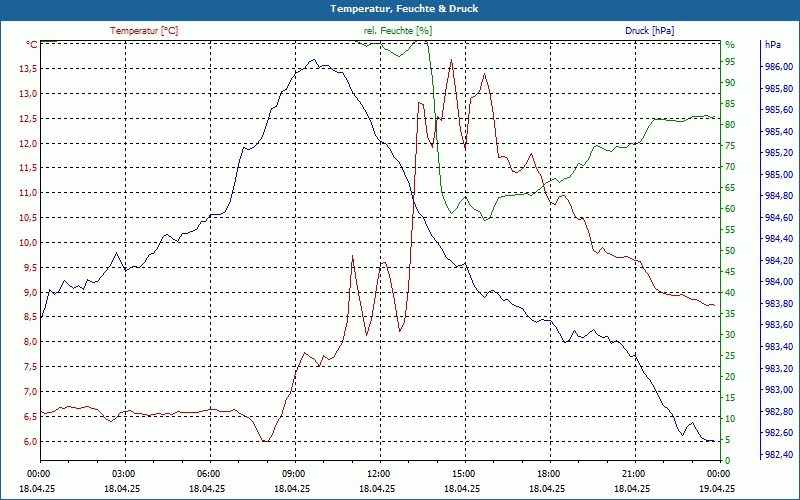This screenshot has width=800, height=500.
Task: Click the green "95" humidity axis value
Action: point(730,62)
